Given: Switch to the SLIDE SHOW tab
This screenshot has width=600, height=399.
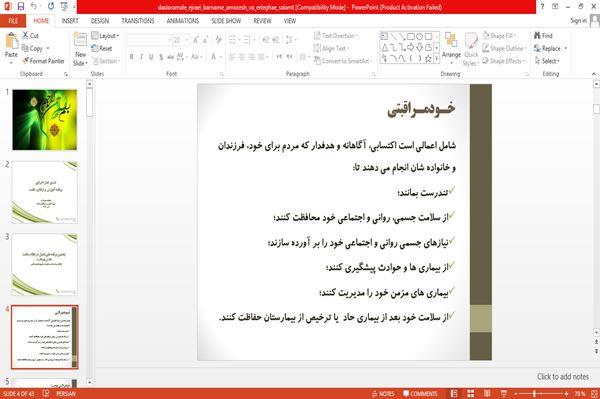Looking at the screenshot, I should [x=226, y=21].
